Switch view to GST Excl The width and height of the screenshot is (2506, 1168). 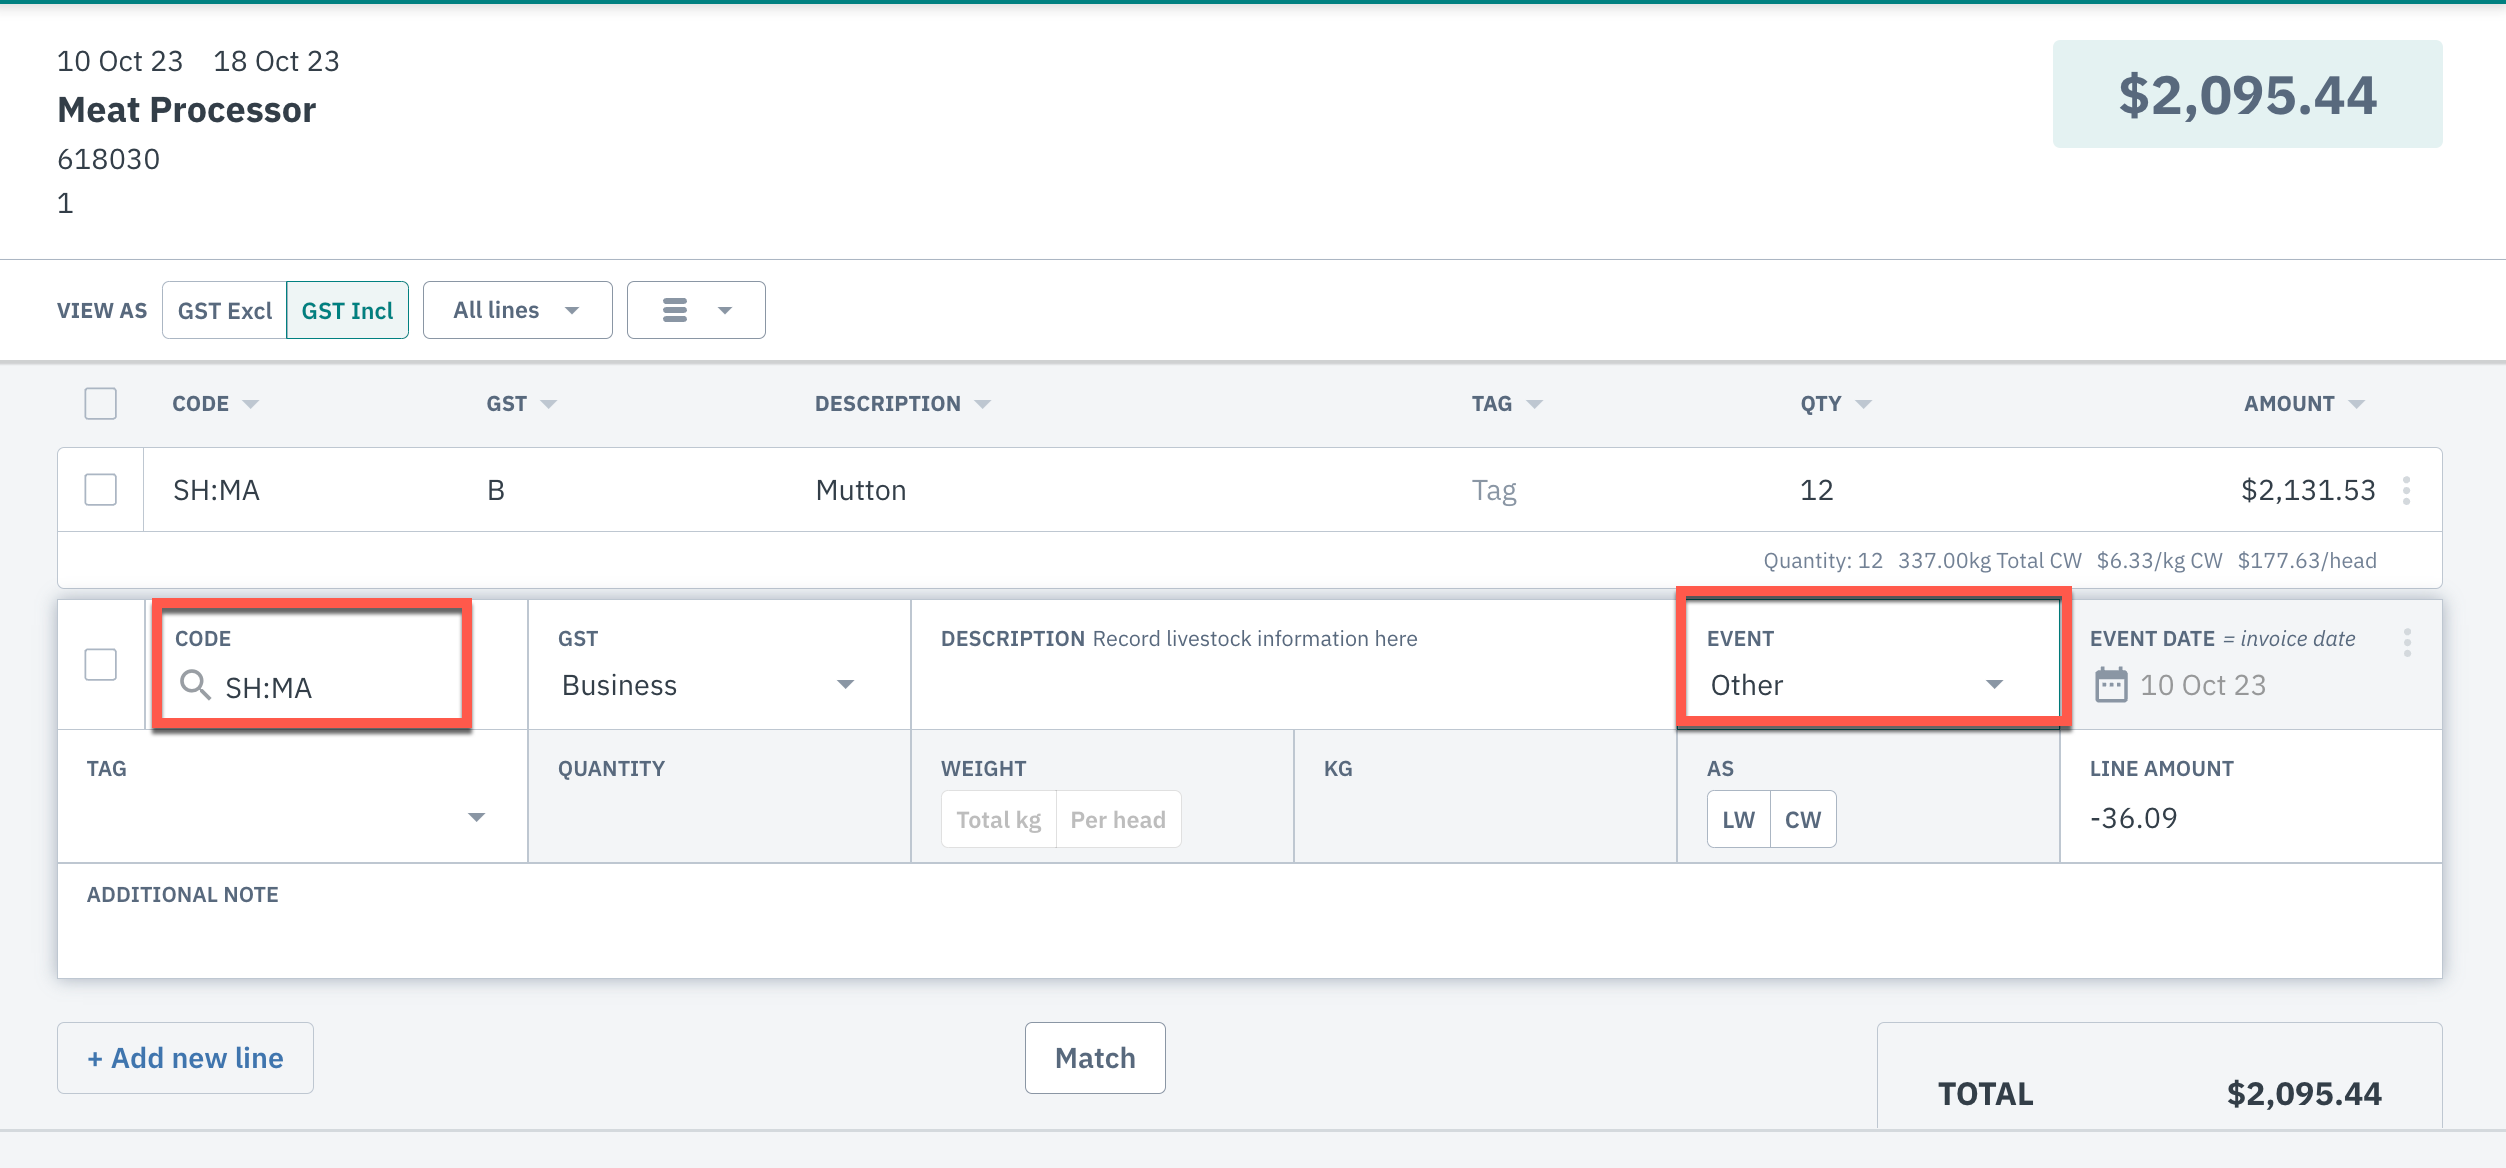[x=225, y=311]
